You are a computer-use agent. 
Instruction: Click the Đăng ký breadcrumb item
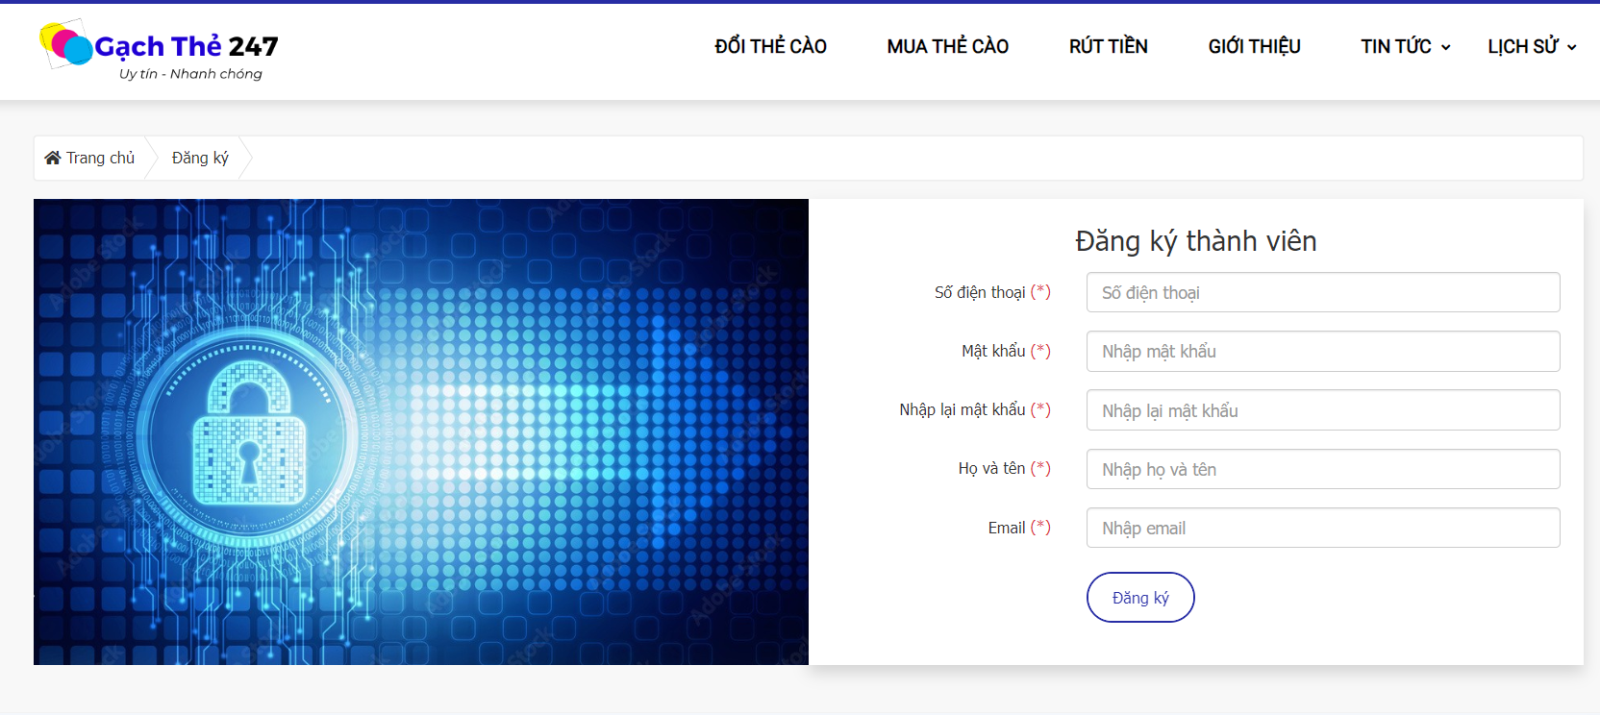coord(200,158)
